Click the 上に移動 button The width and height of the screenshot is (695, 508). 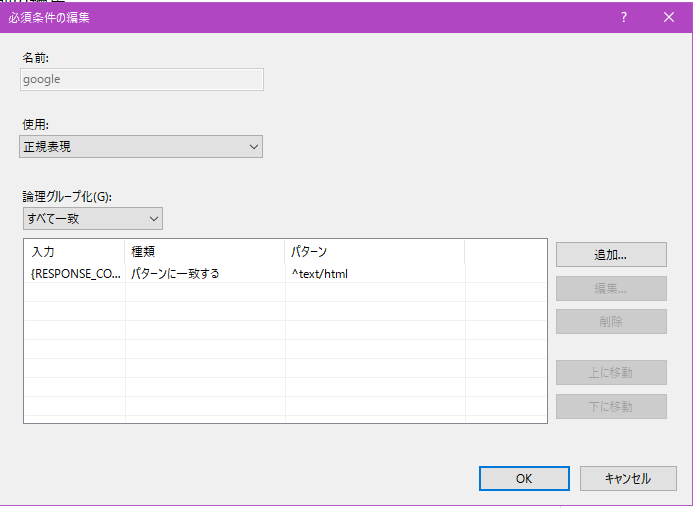[x=611, y=372]
